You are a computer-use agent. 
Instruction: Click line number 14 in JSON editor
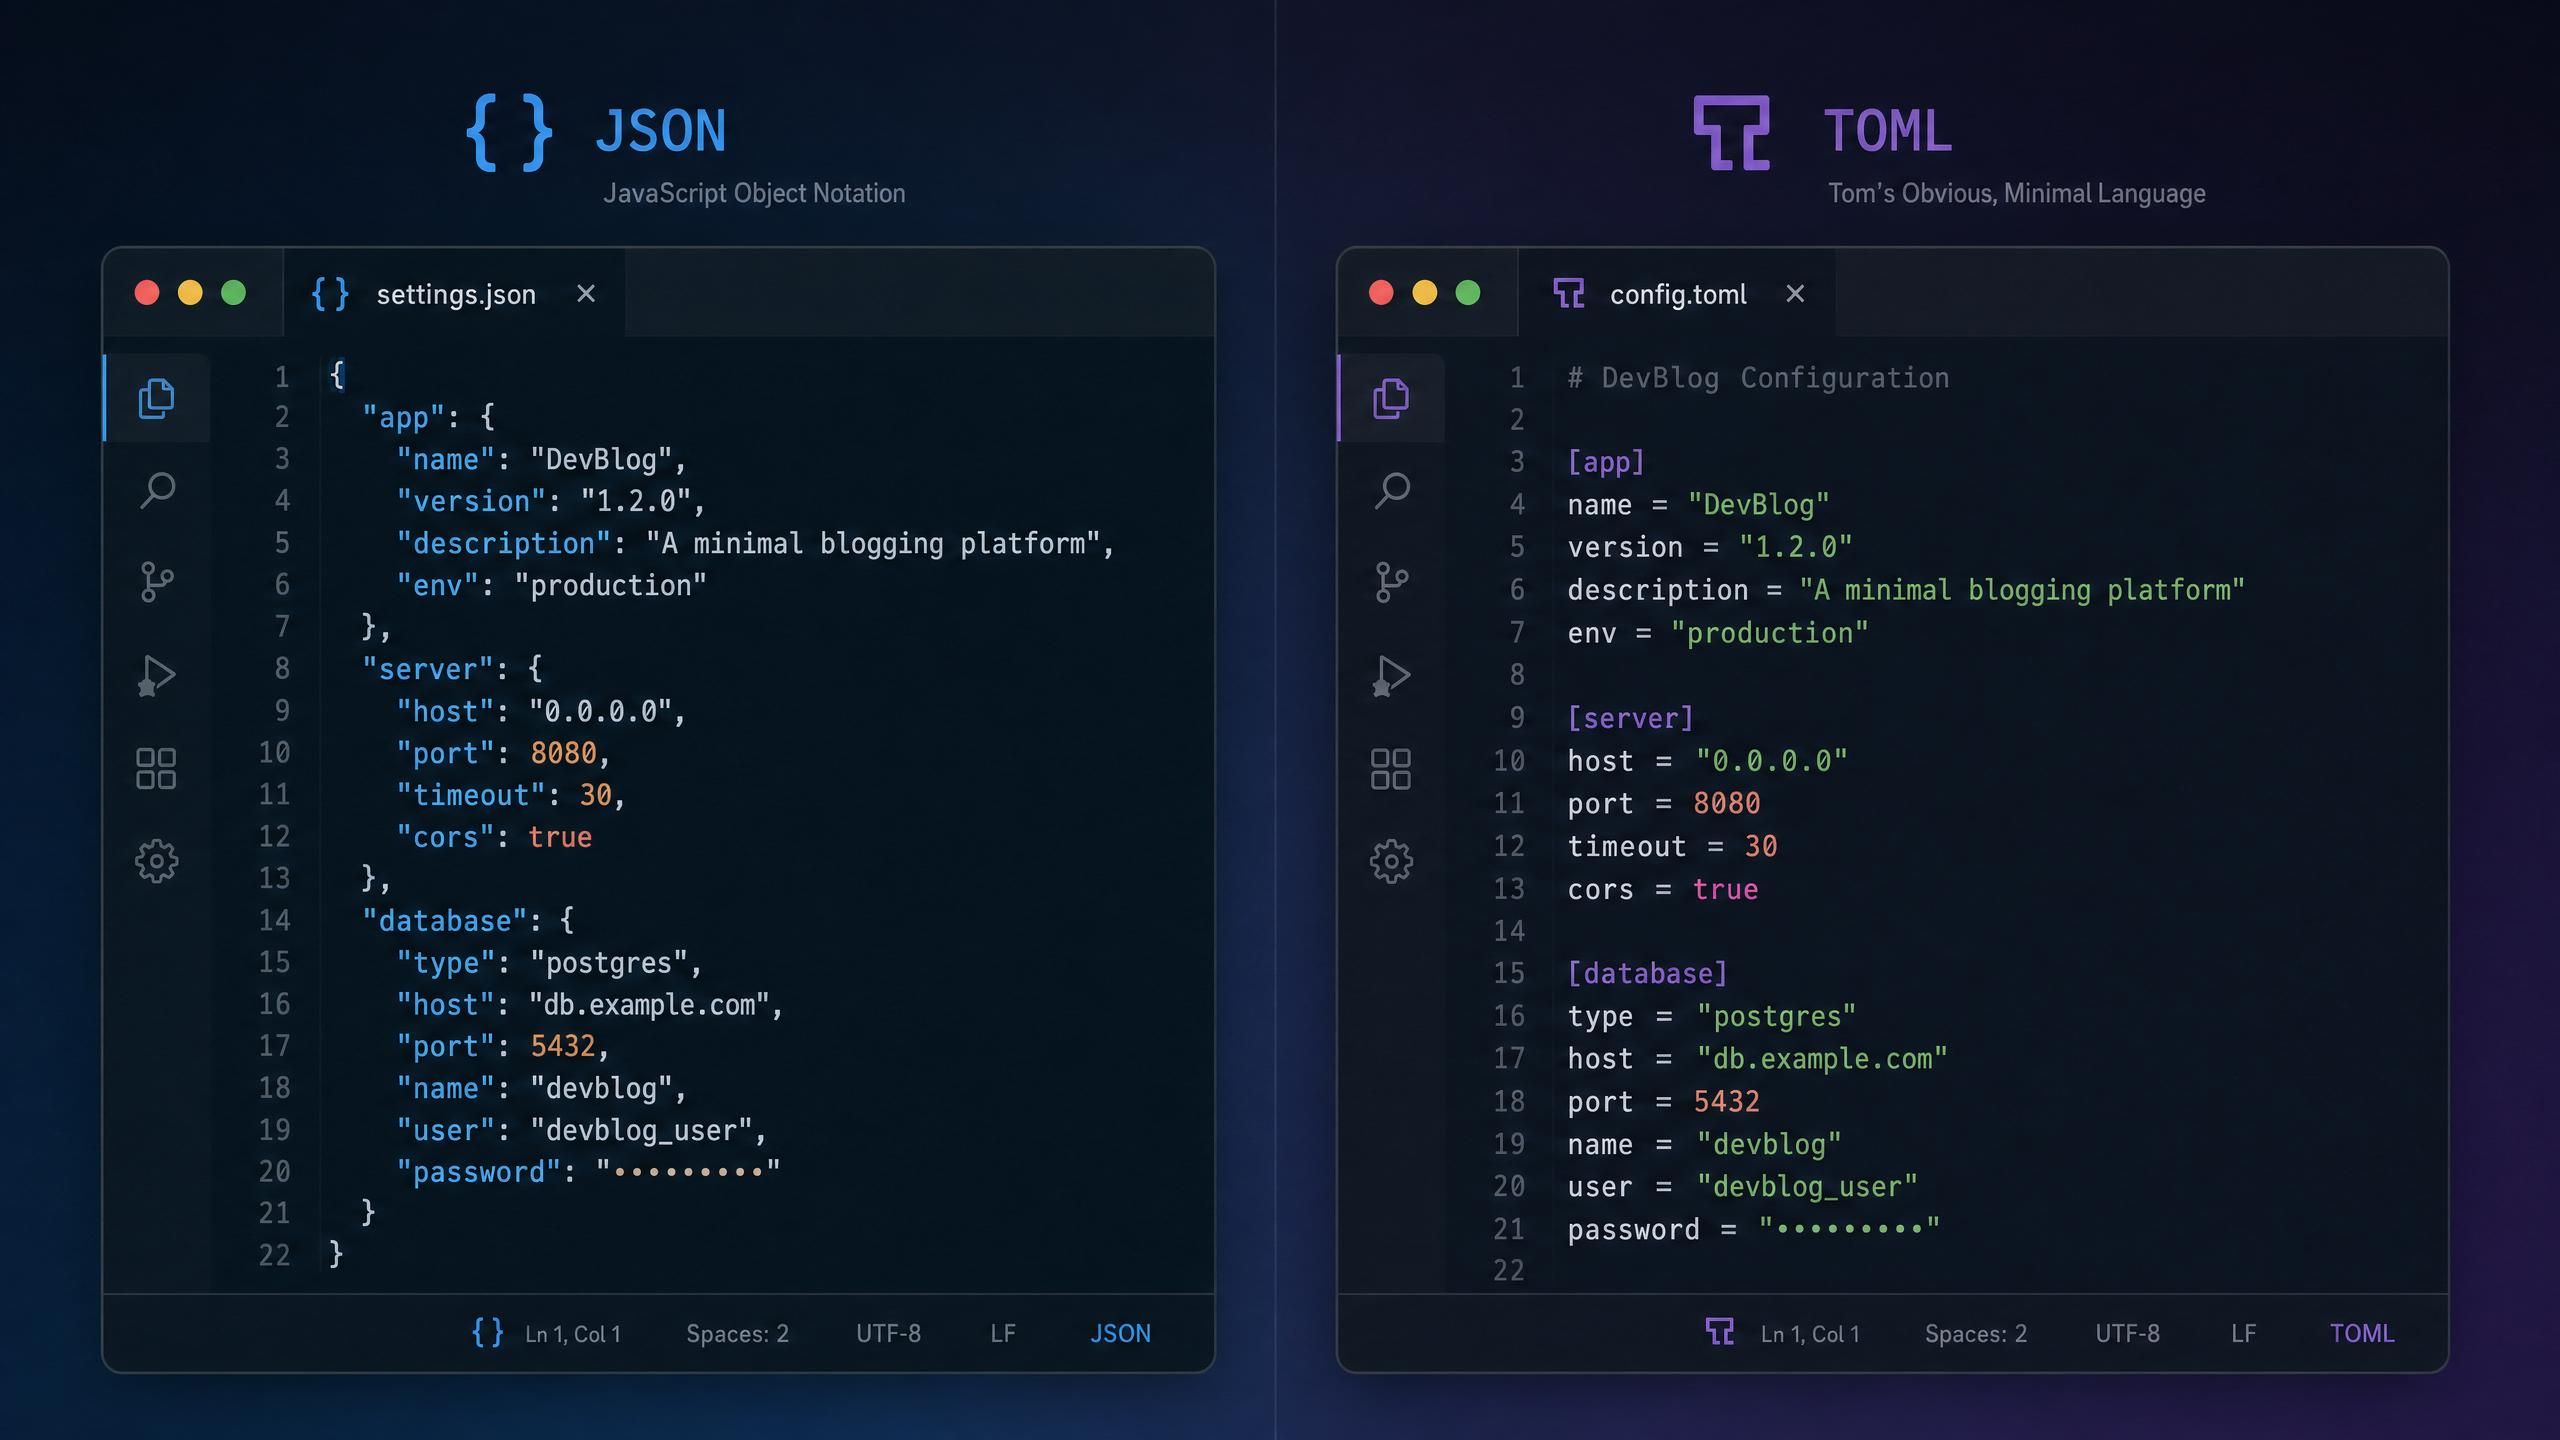pos(275,920)
